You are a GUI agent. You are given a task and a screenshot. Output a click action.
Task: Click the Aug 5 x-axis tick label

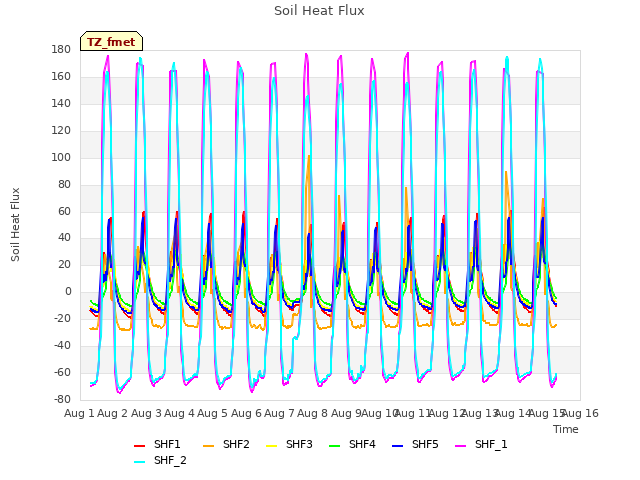[212, 413]
